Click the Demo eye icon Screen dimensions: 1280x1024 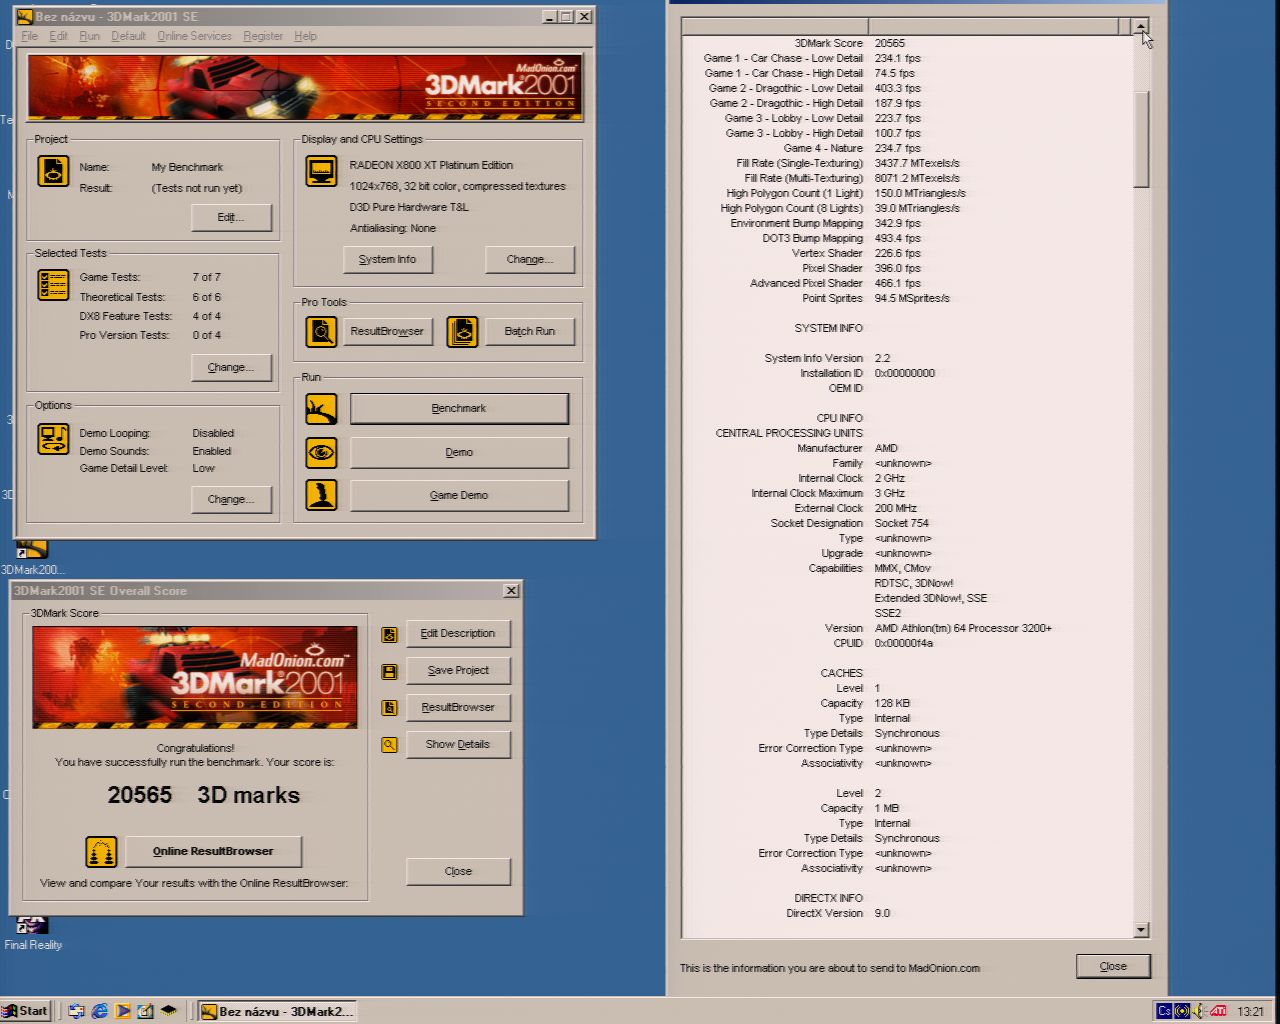[x=321, y=452]
